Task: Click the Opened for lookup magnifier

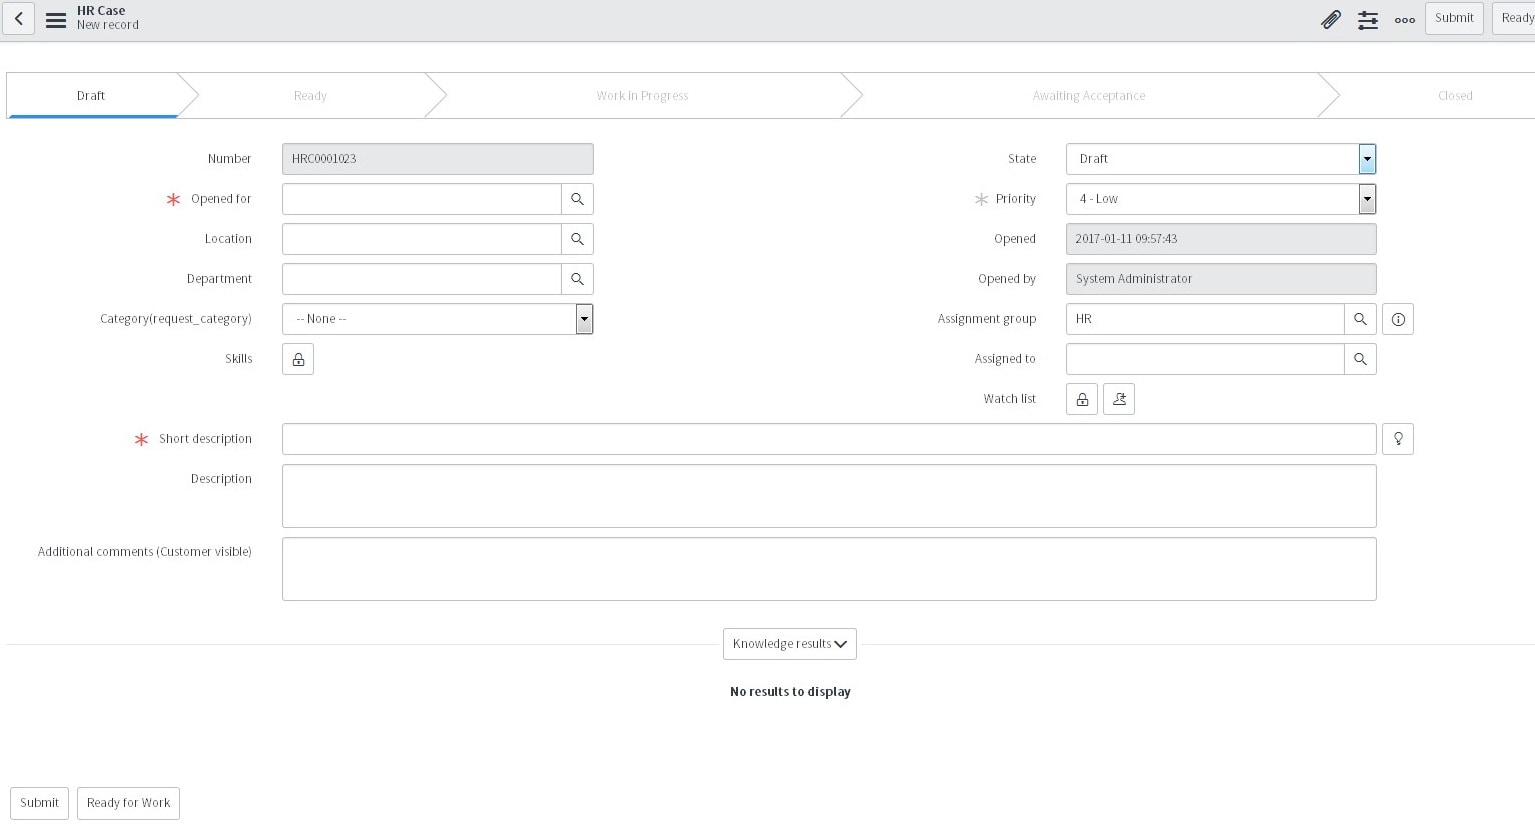Action: tap(577, 199)
